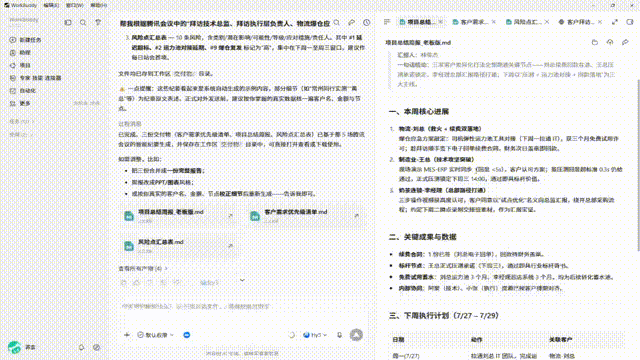Open 项目总结周报_老板版.md file card external arrow

[231, 216]
